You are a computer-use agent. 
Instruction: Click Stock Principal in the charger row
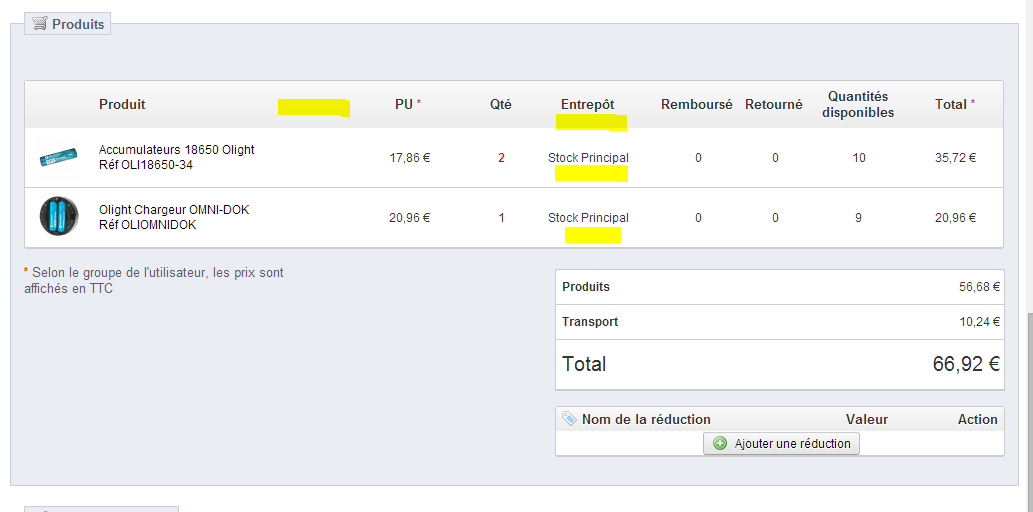tap(588, 217)
